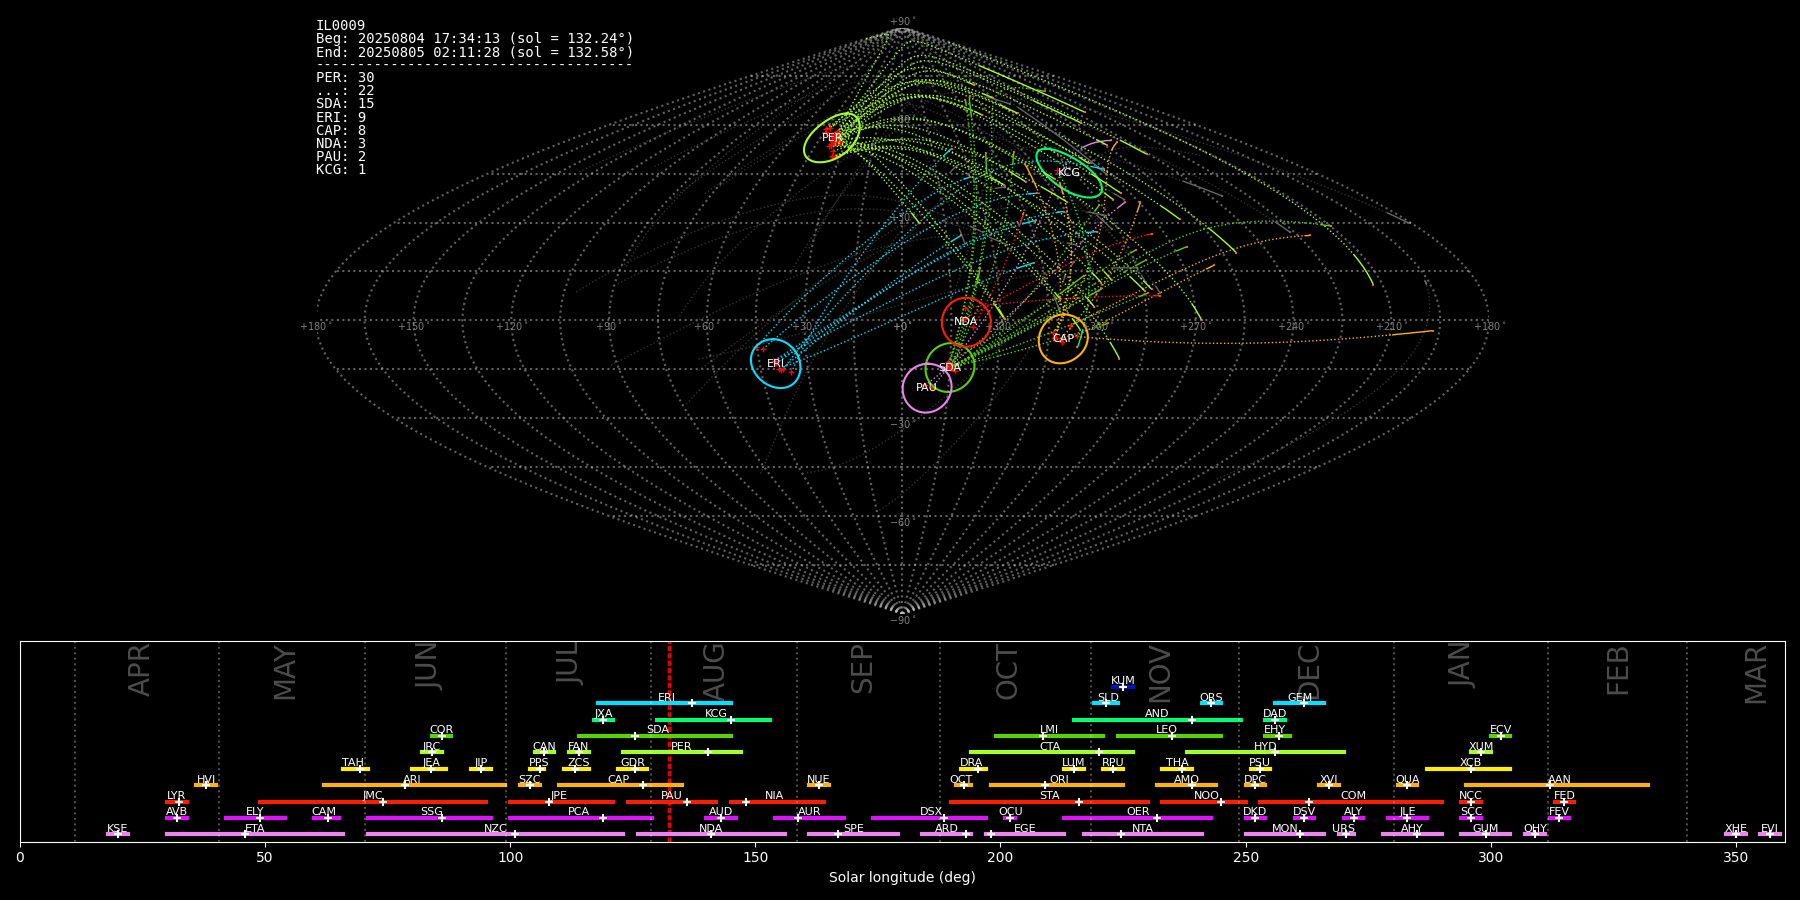Click the KSE shower bar in timeline

tap(118, 834)
